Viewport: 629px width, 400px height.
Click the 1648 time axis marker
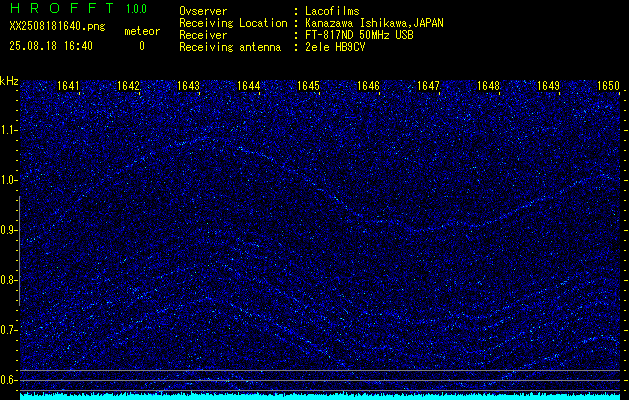pyautogui.click(x=489, y=86)
